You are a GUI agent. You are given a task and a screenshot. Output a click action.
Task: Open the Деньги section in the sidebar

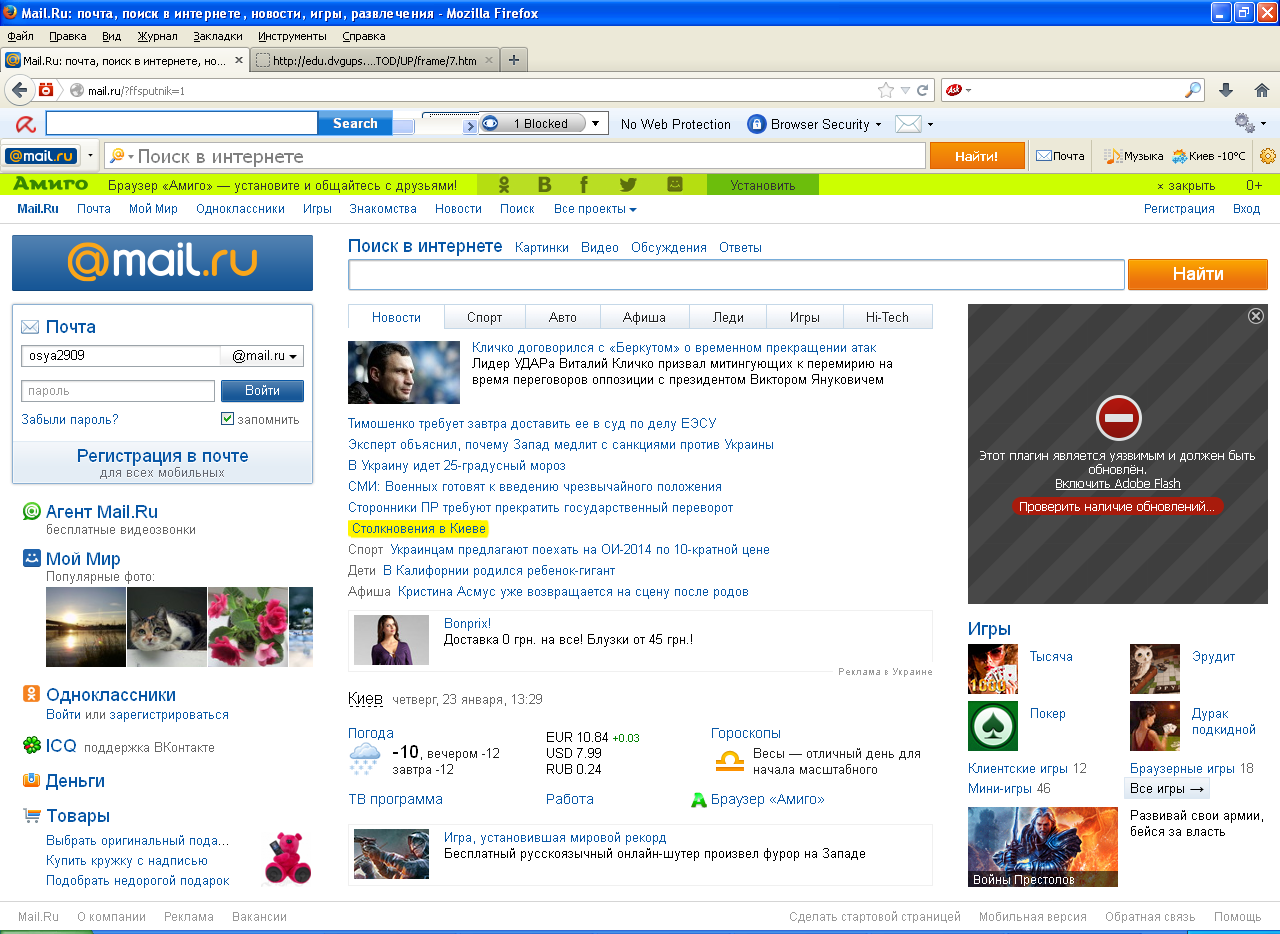coord(75,781)
